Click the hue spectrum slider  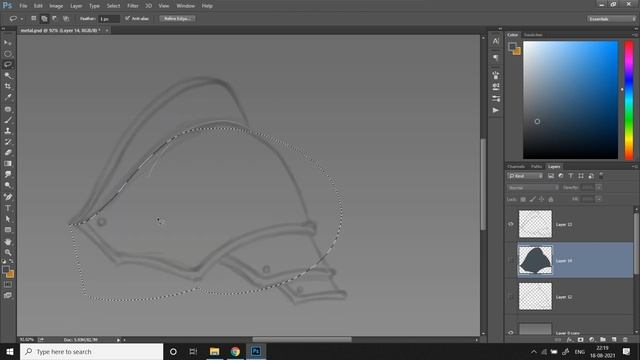pyautogui.click(x=629, y=100)
